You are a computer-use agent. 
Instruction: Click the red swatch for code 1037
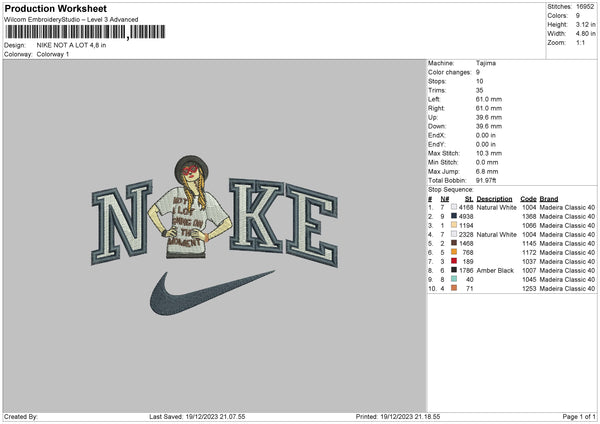point(454,261)
